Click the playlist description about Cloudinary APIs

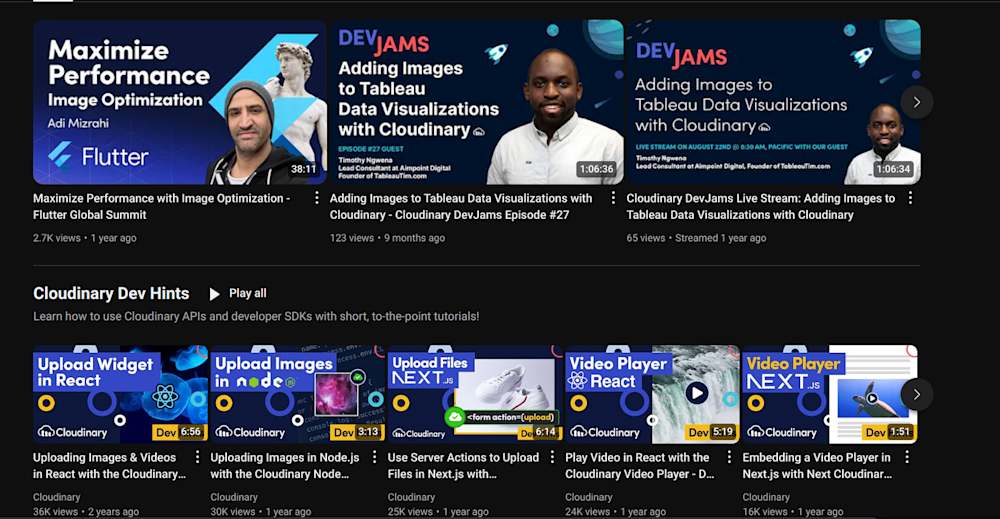coord(256,316)
